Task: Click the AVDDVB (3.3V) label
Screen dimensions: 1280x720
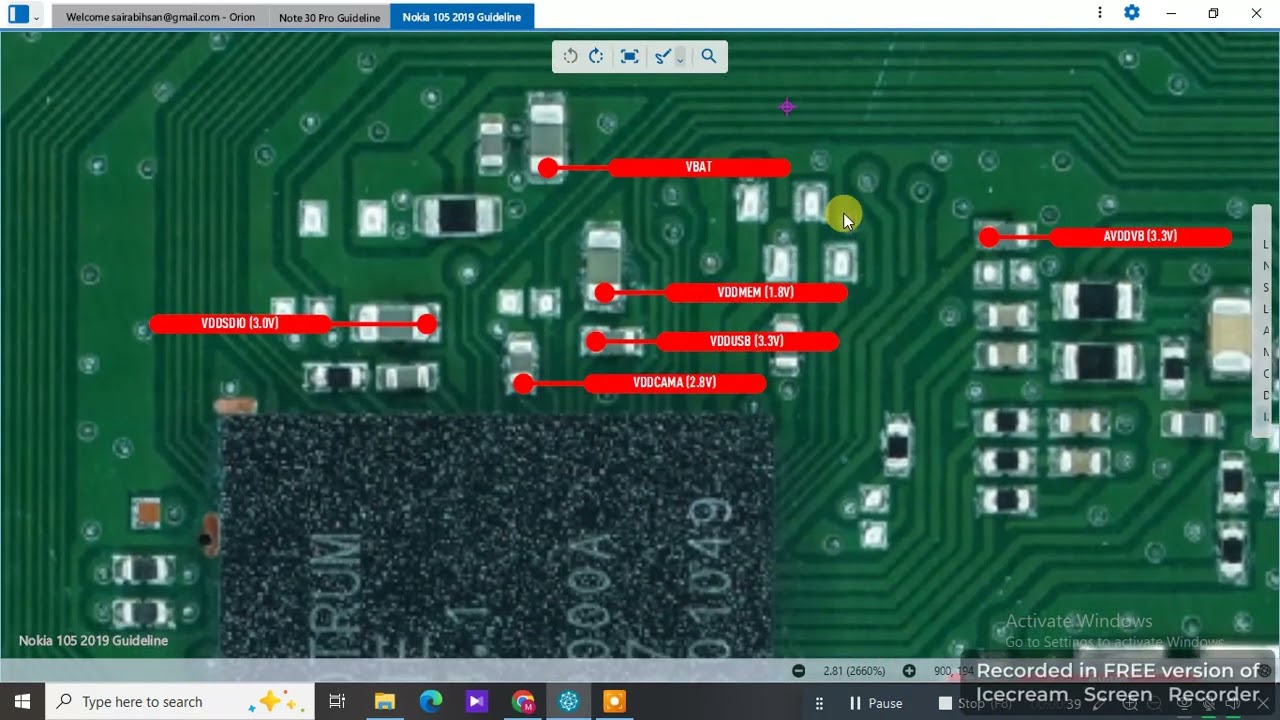Action: [1140, 237]
